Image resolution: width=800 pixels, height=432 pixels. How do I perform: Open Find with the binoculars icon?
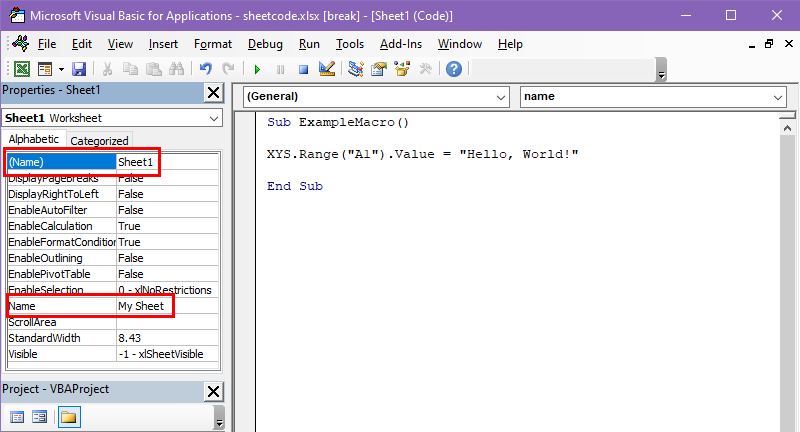tap(177, 69)
